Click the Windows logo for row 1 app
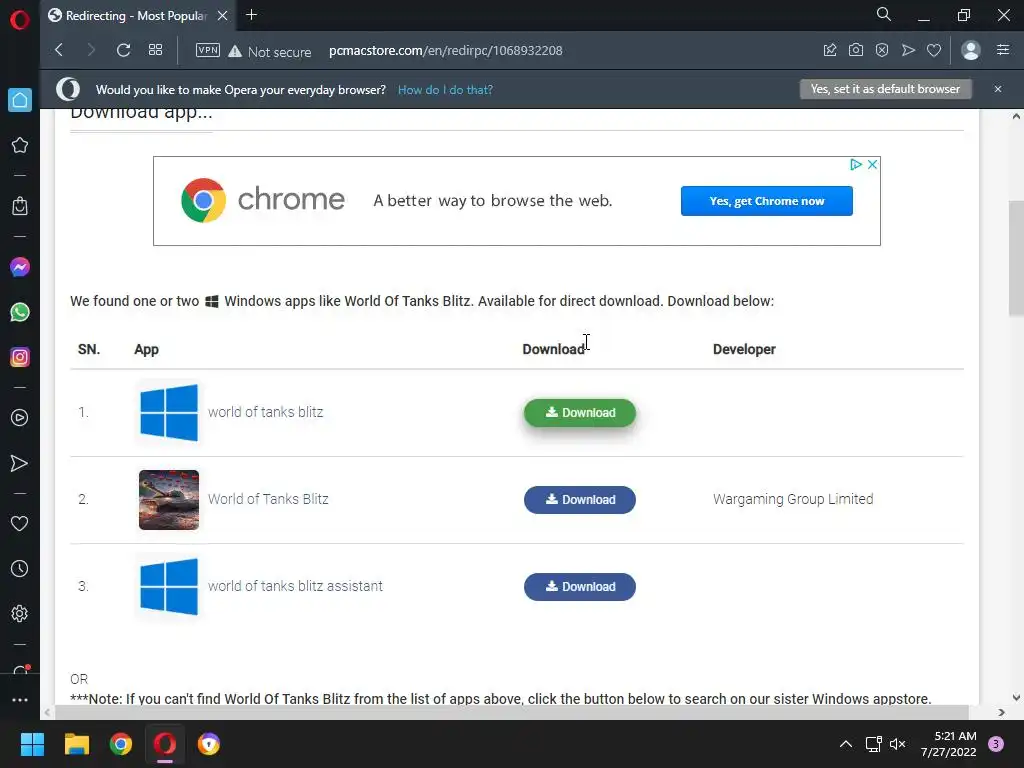Viewport: 1024px width, 768px height. pos(169,413)
